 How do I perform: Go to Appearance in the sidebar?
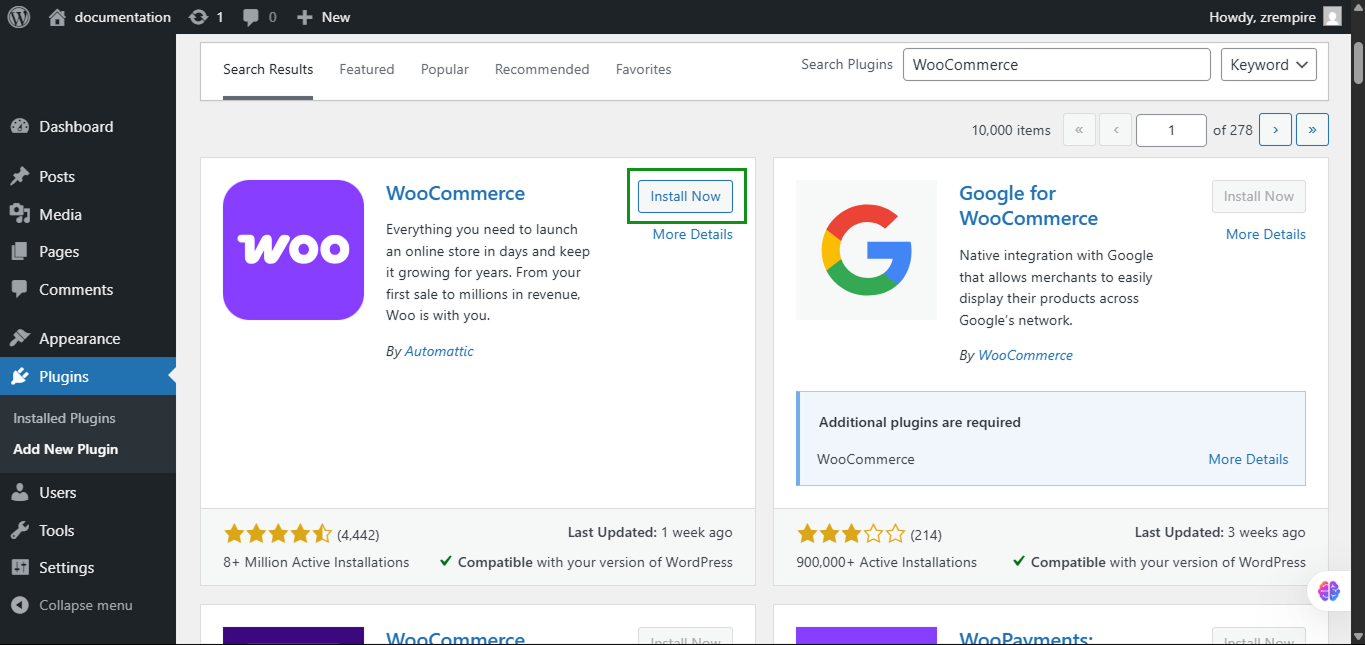79,339
